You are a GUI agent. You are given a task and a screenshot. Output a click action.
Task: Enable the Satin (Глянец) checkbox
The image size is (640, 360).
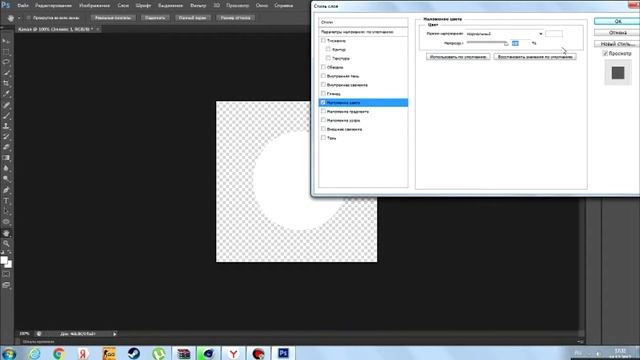click(323, 93)
